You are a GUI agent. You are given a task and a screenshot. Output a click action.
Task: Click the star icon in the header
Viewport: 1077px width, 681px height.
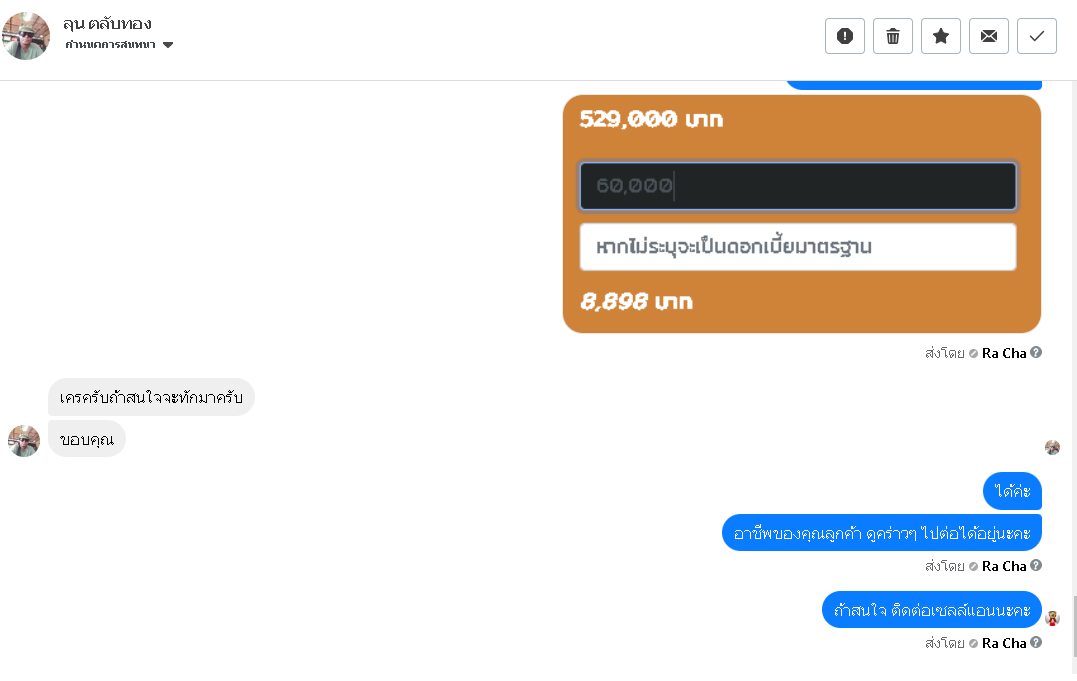[941, 36]
